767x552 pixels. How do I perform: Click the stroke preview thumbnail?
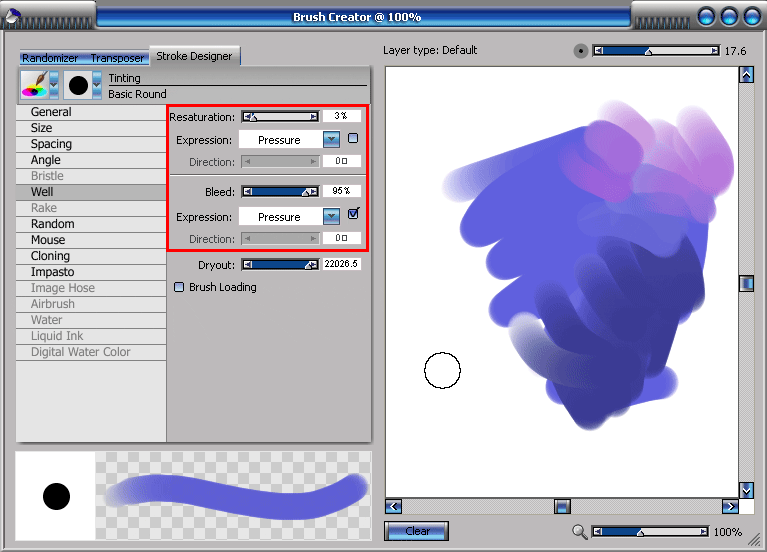click(233, 496)
